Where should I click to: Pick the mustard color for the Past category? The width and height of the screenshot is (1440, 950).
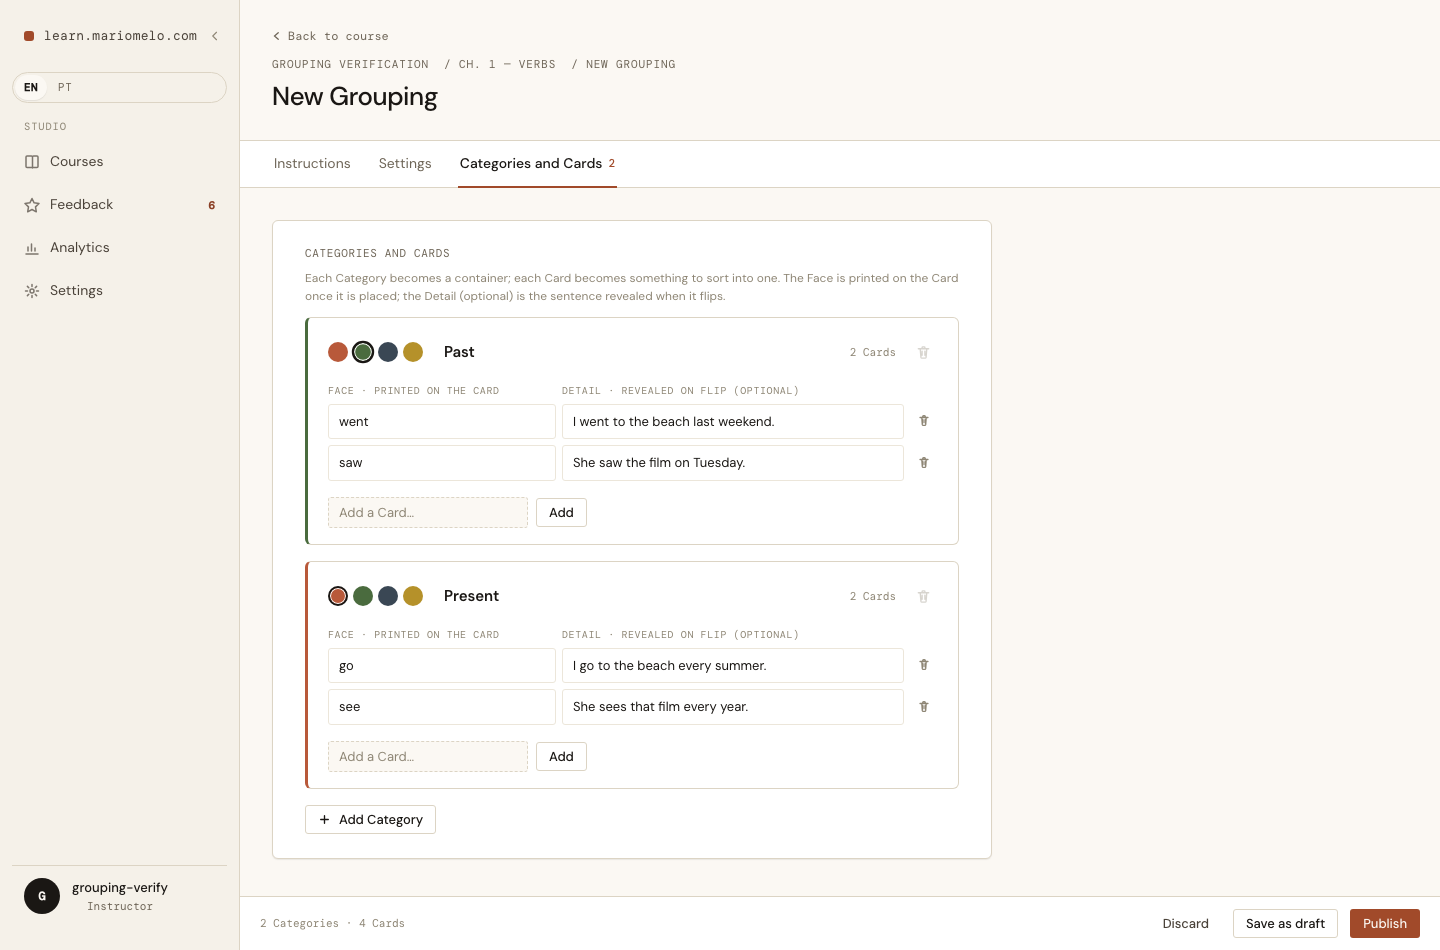[x=413, y=352]
